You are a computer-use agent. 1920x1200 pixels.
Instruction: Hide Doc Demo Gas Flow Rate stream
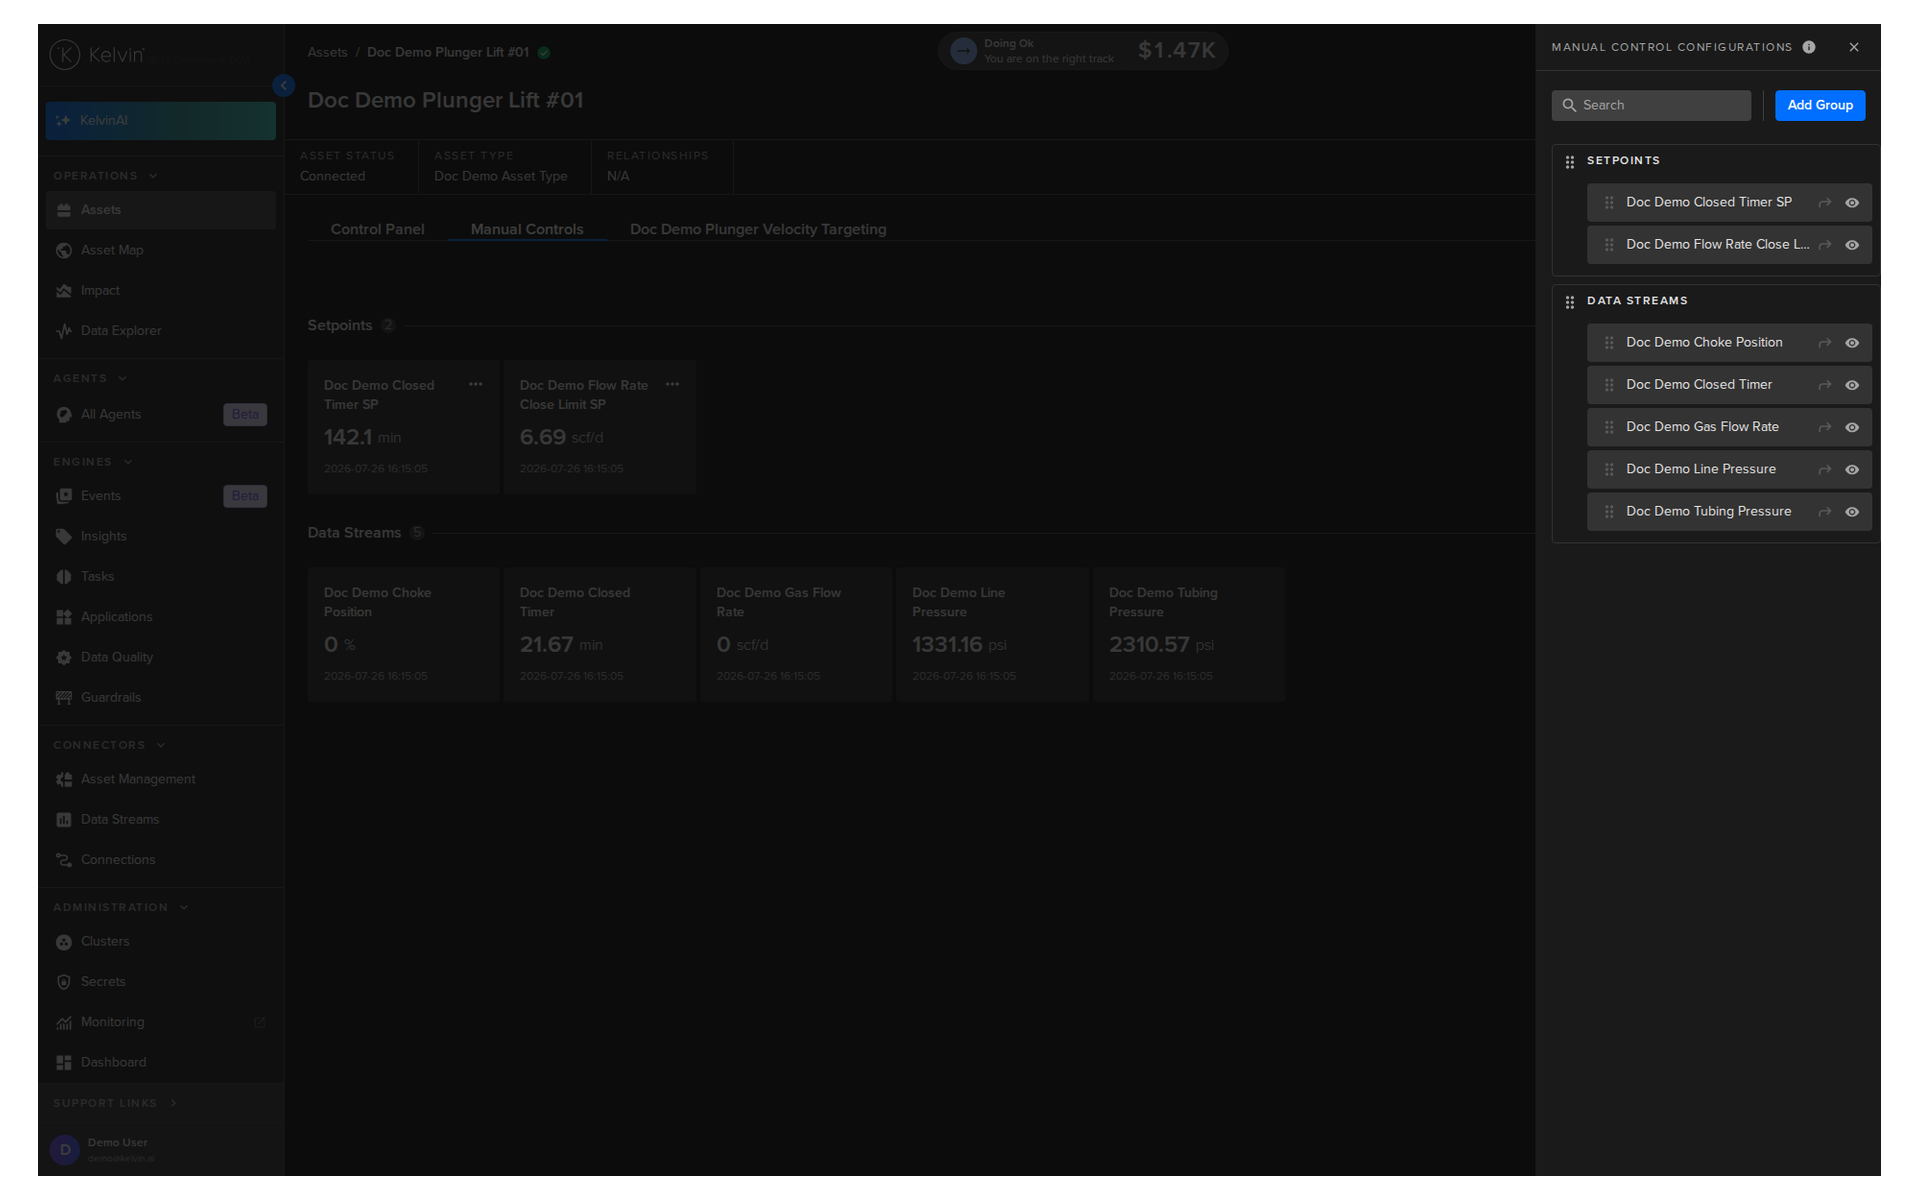(x=1852, y=427)
